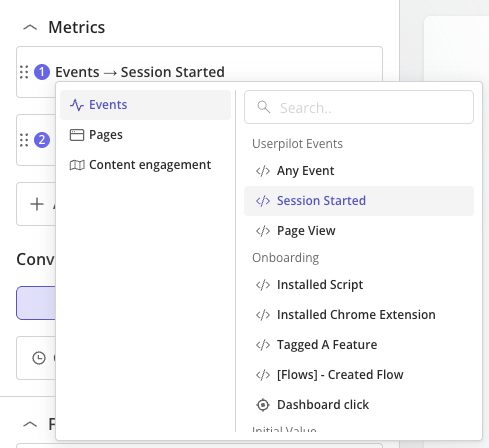Click the Userpilot Events group heading
489x448 pixels.
click(297, 144)
